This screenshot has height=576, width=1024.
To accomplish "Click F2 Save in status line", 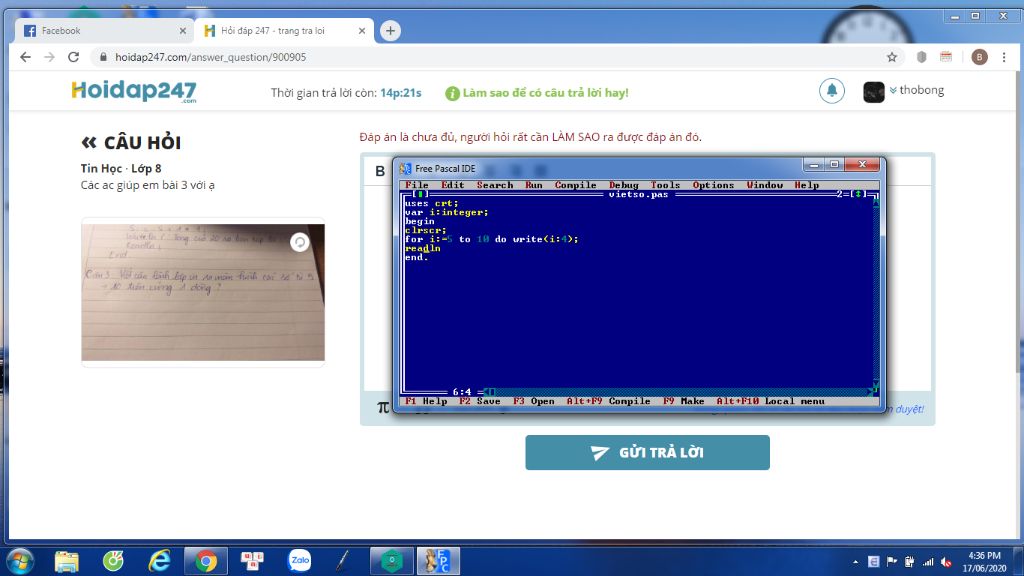I will click(479, 401).
